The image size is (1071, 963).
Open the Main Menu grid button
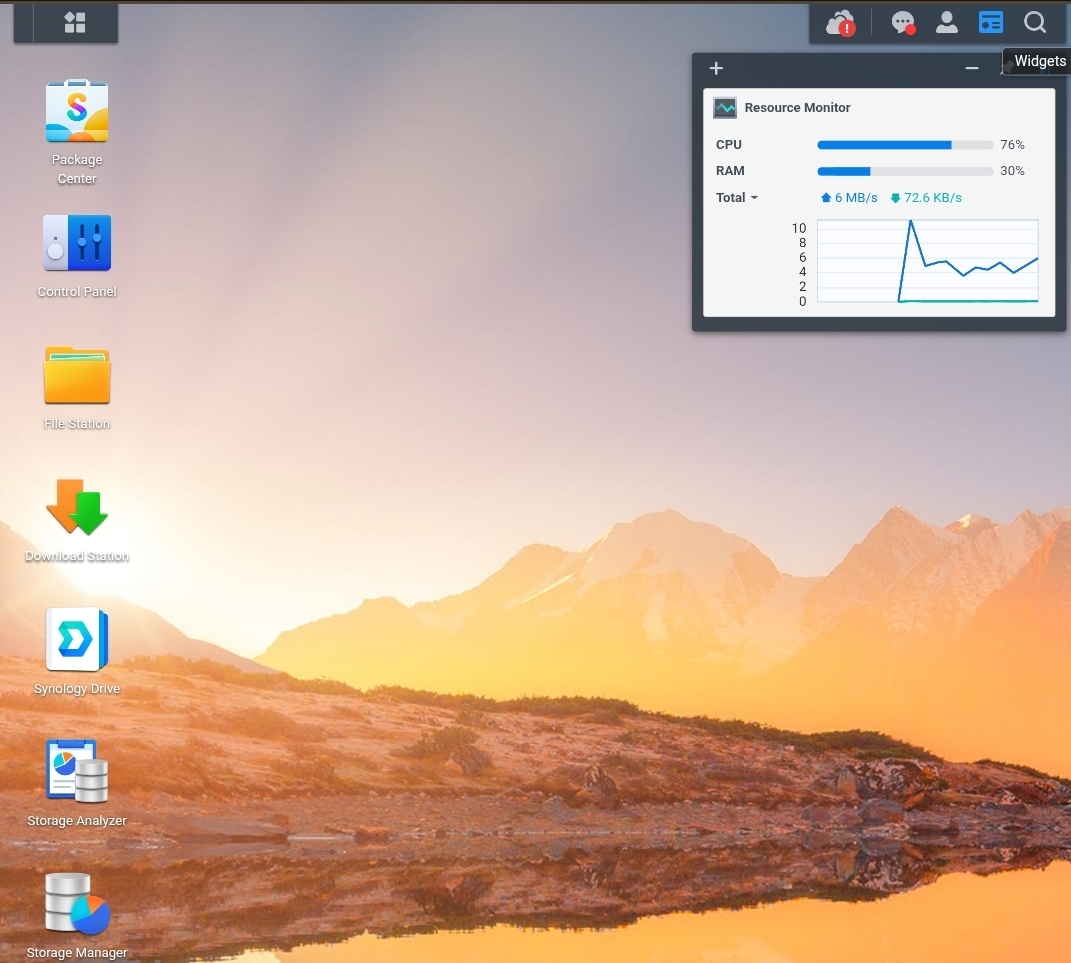coord(75,23)
